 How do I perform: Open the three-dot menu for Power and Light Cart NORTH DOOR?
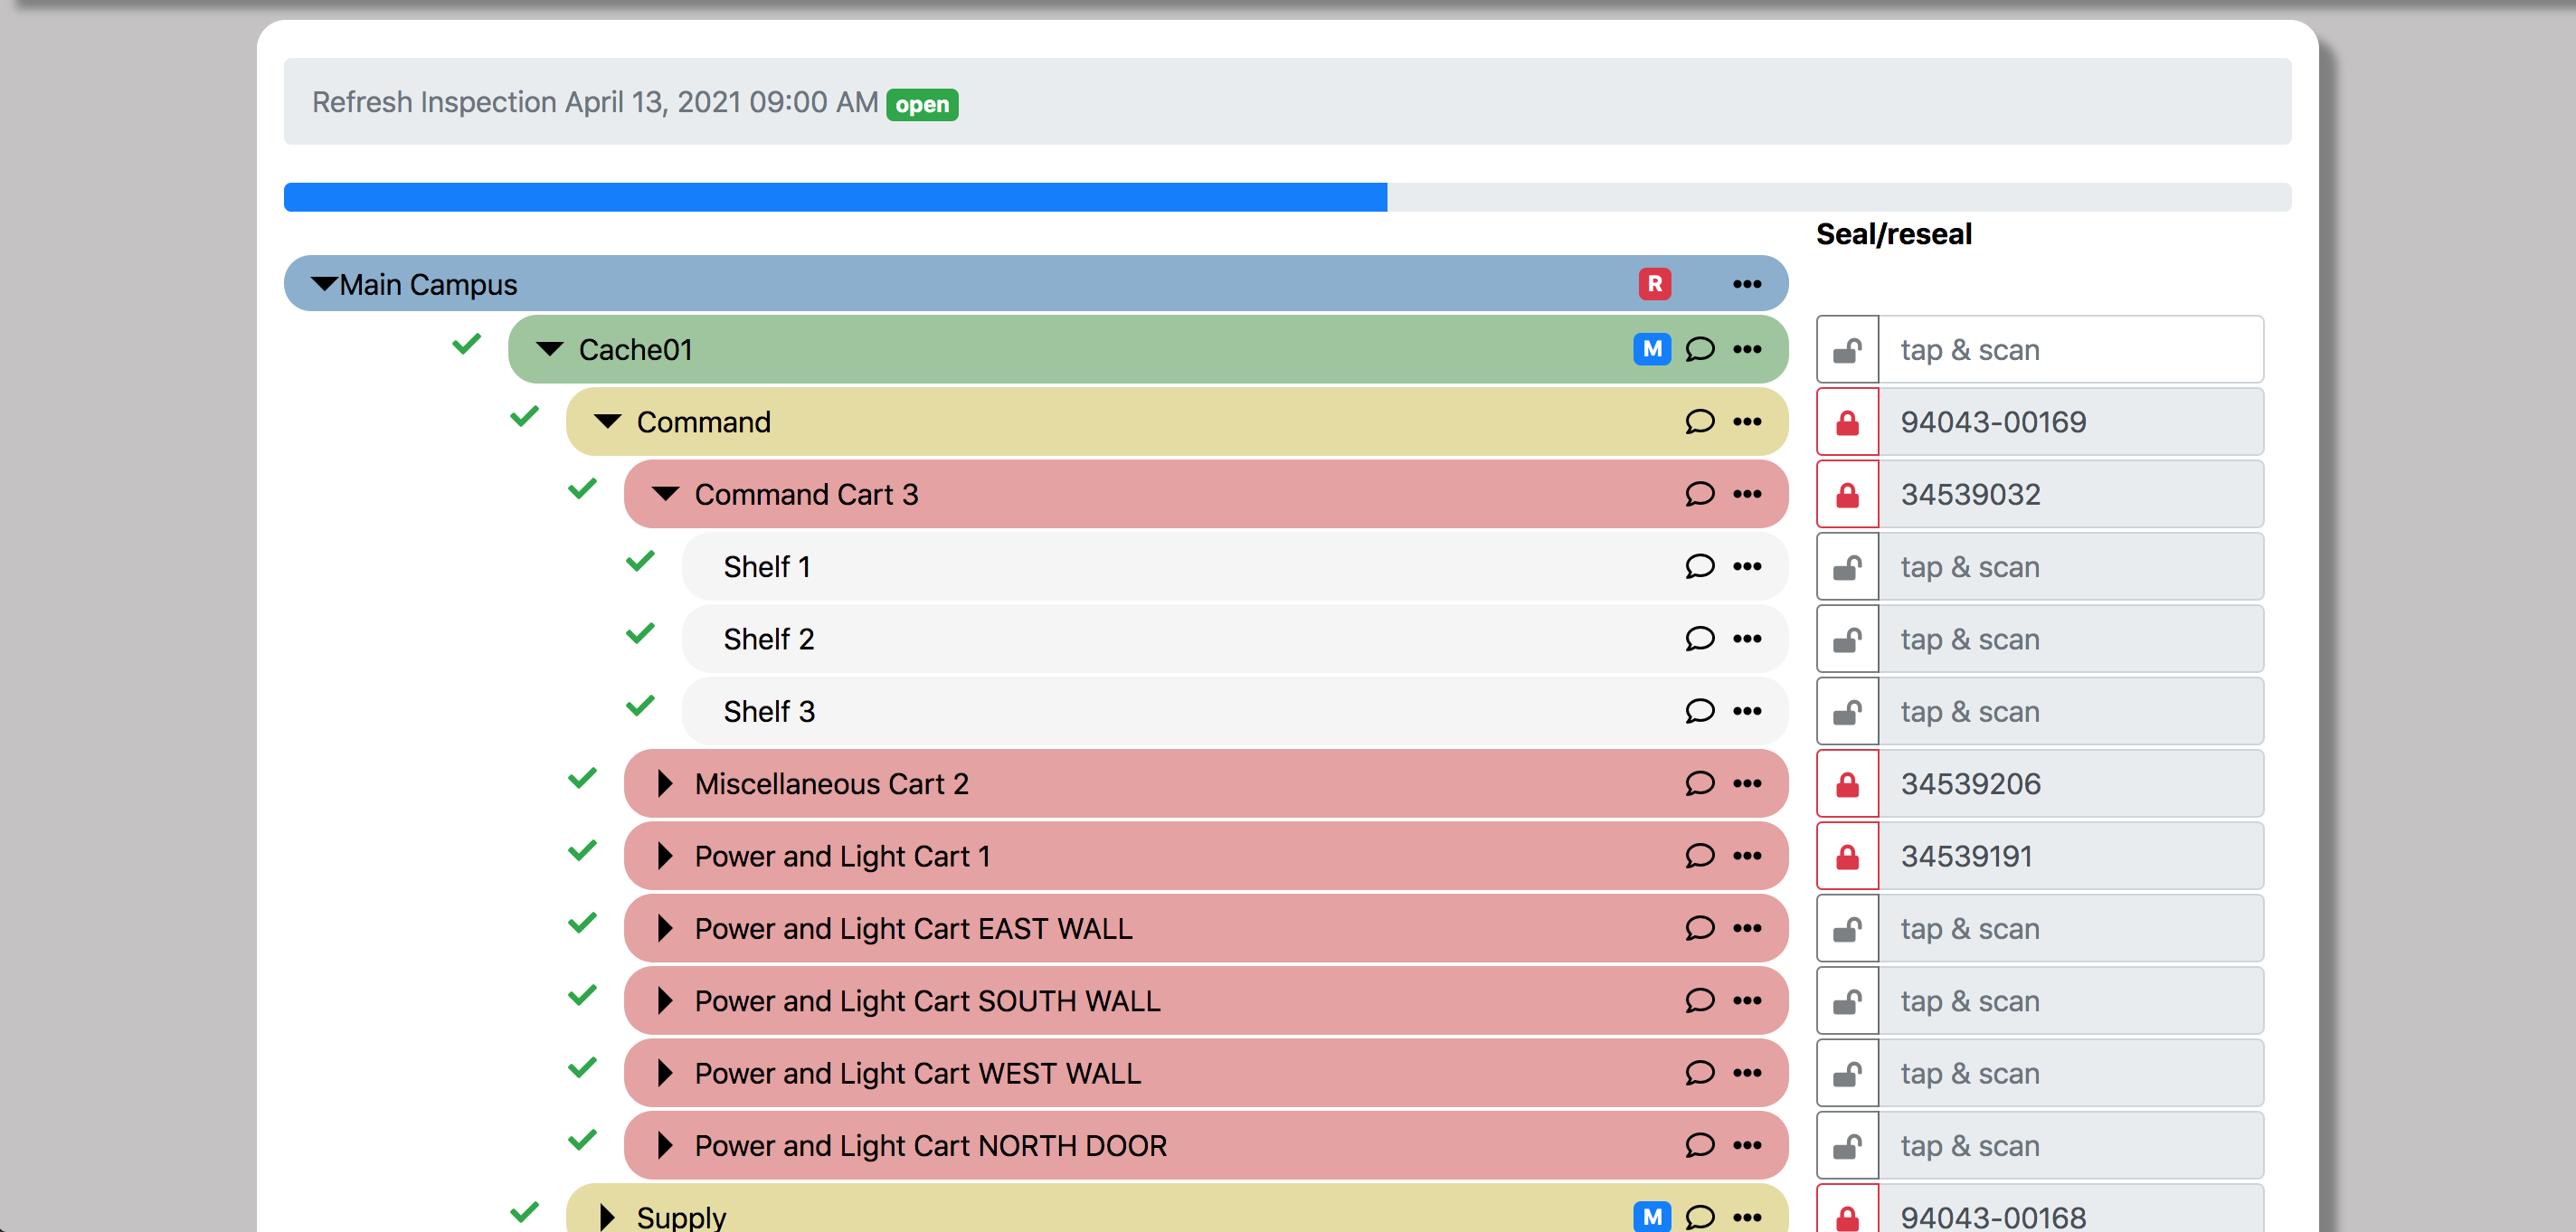click(x=1746, y=1145)
